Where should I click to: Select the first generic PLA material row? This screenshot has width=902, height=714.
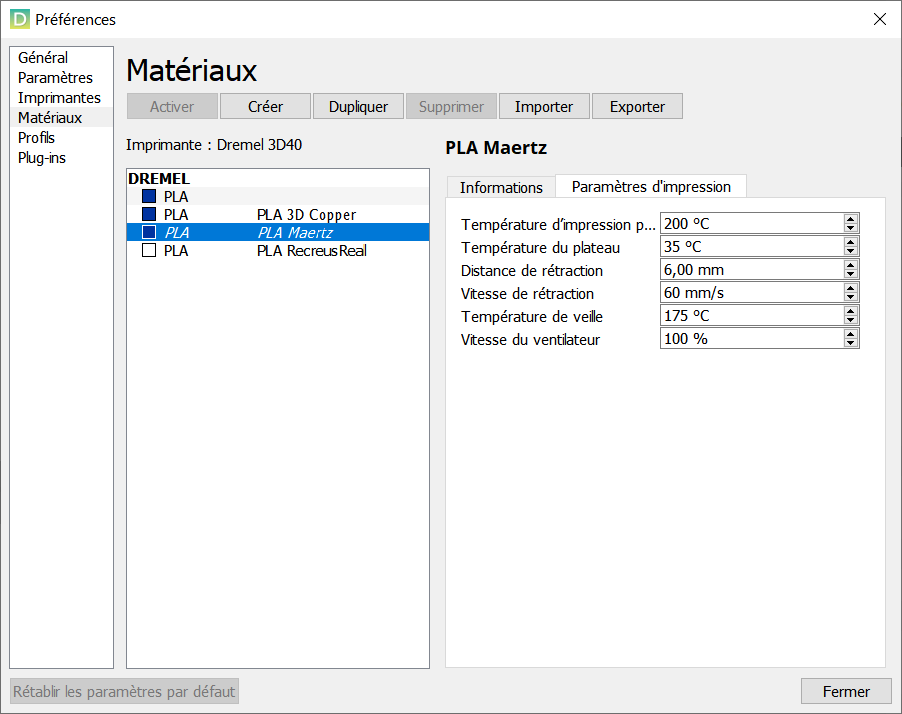pos(278,196)
